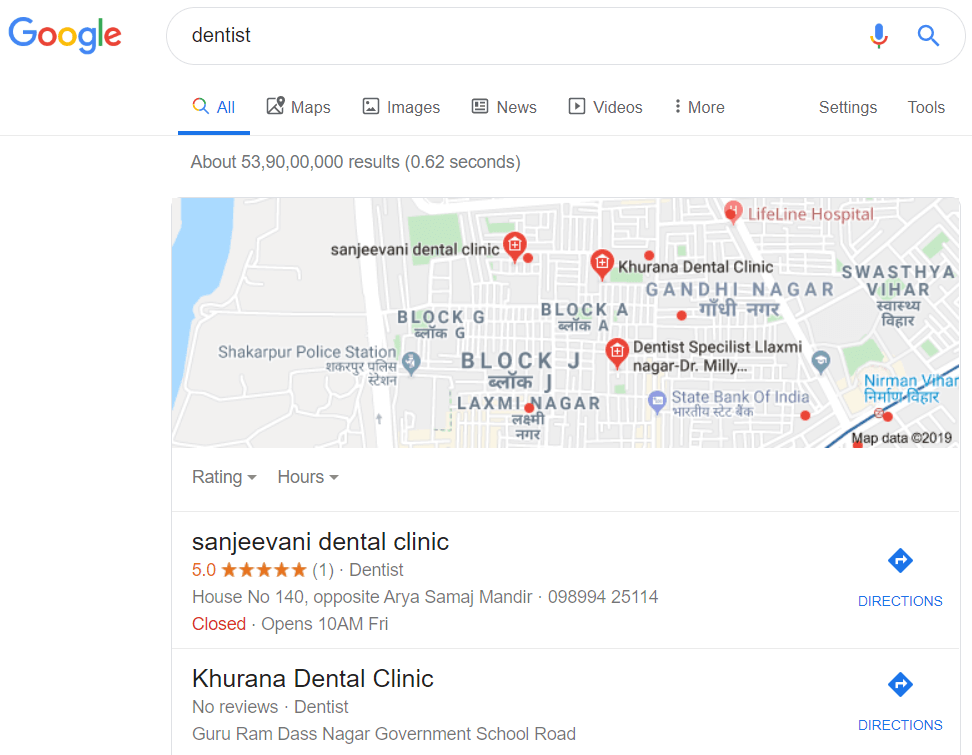Click the blue search magnifier button
The width and height of the screenshot is (972, 755).
[928, 36]
